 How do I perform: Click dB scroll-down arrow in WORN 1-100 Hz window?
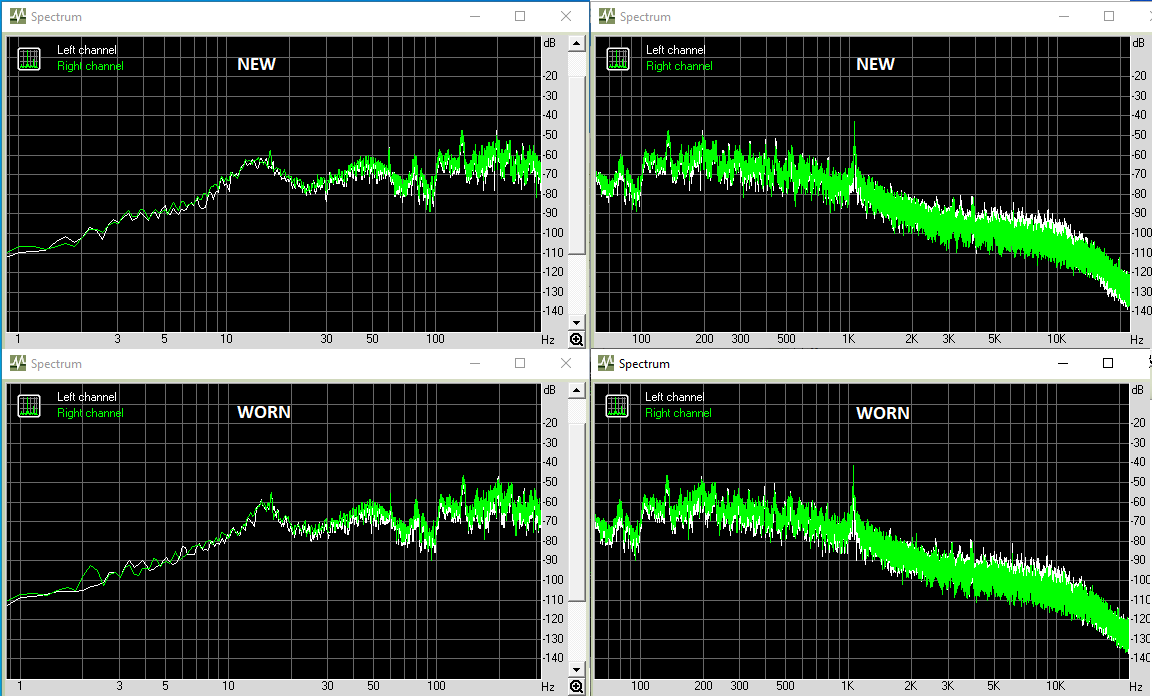577,670
